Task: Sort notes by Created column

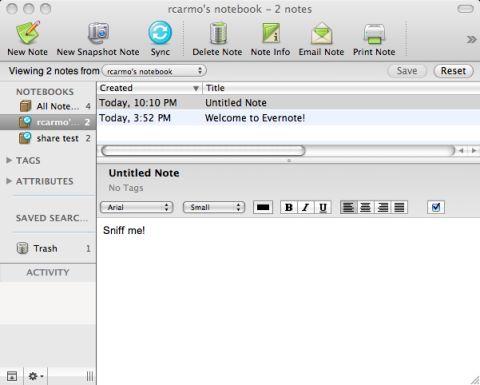Action: (149, 88)
